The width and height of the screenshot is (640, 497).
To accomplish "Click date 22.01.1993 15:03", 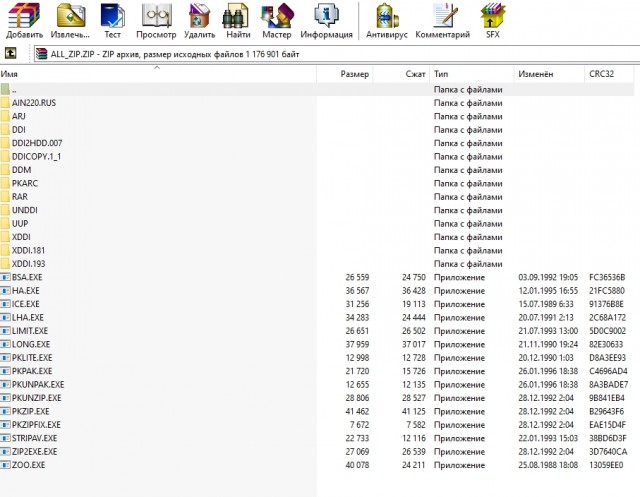I will pyautogui.click(x=548, y=438).
